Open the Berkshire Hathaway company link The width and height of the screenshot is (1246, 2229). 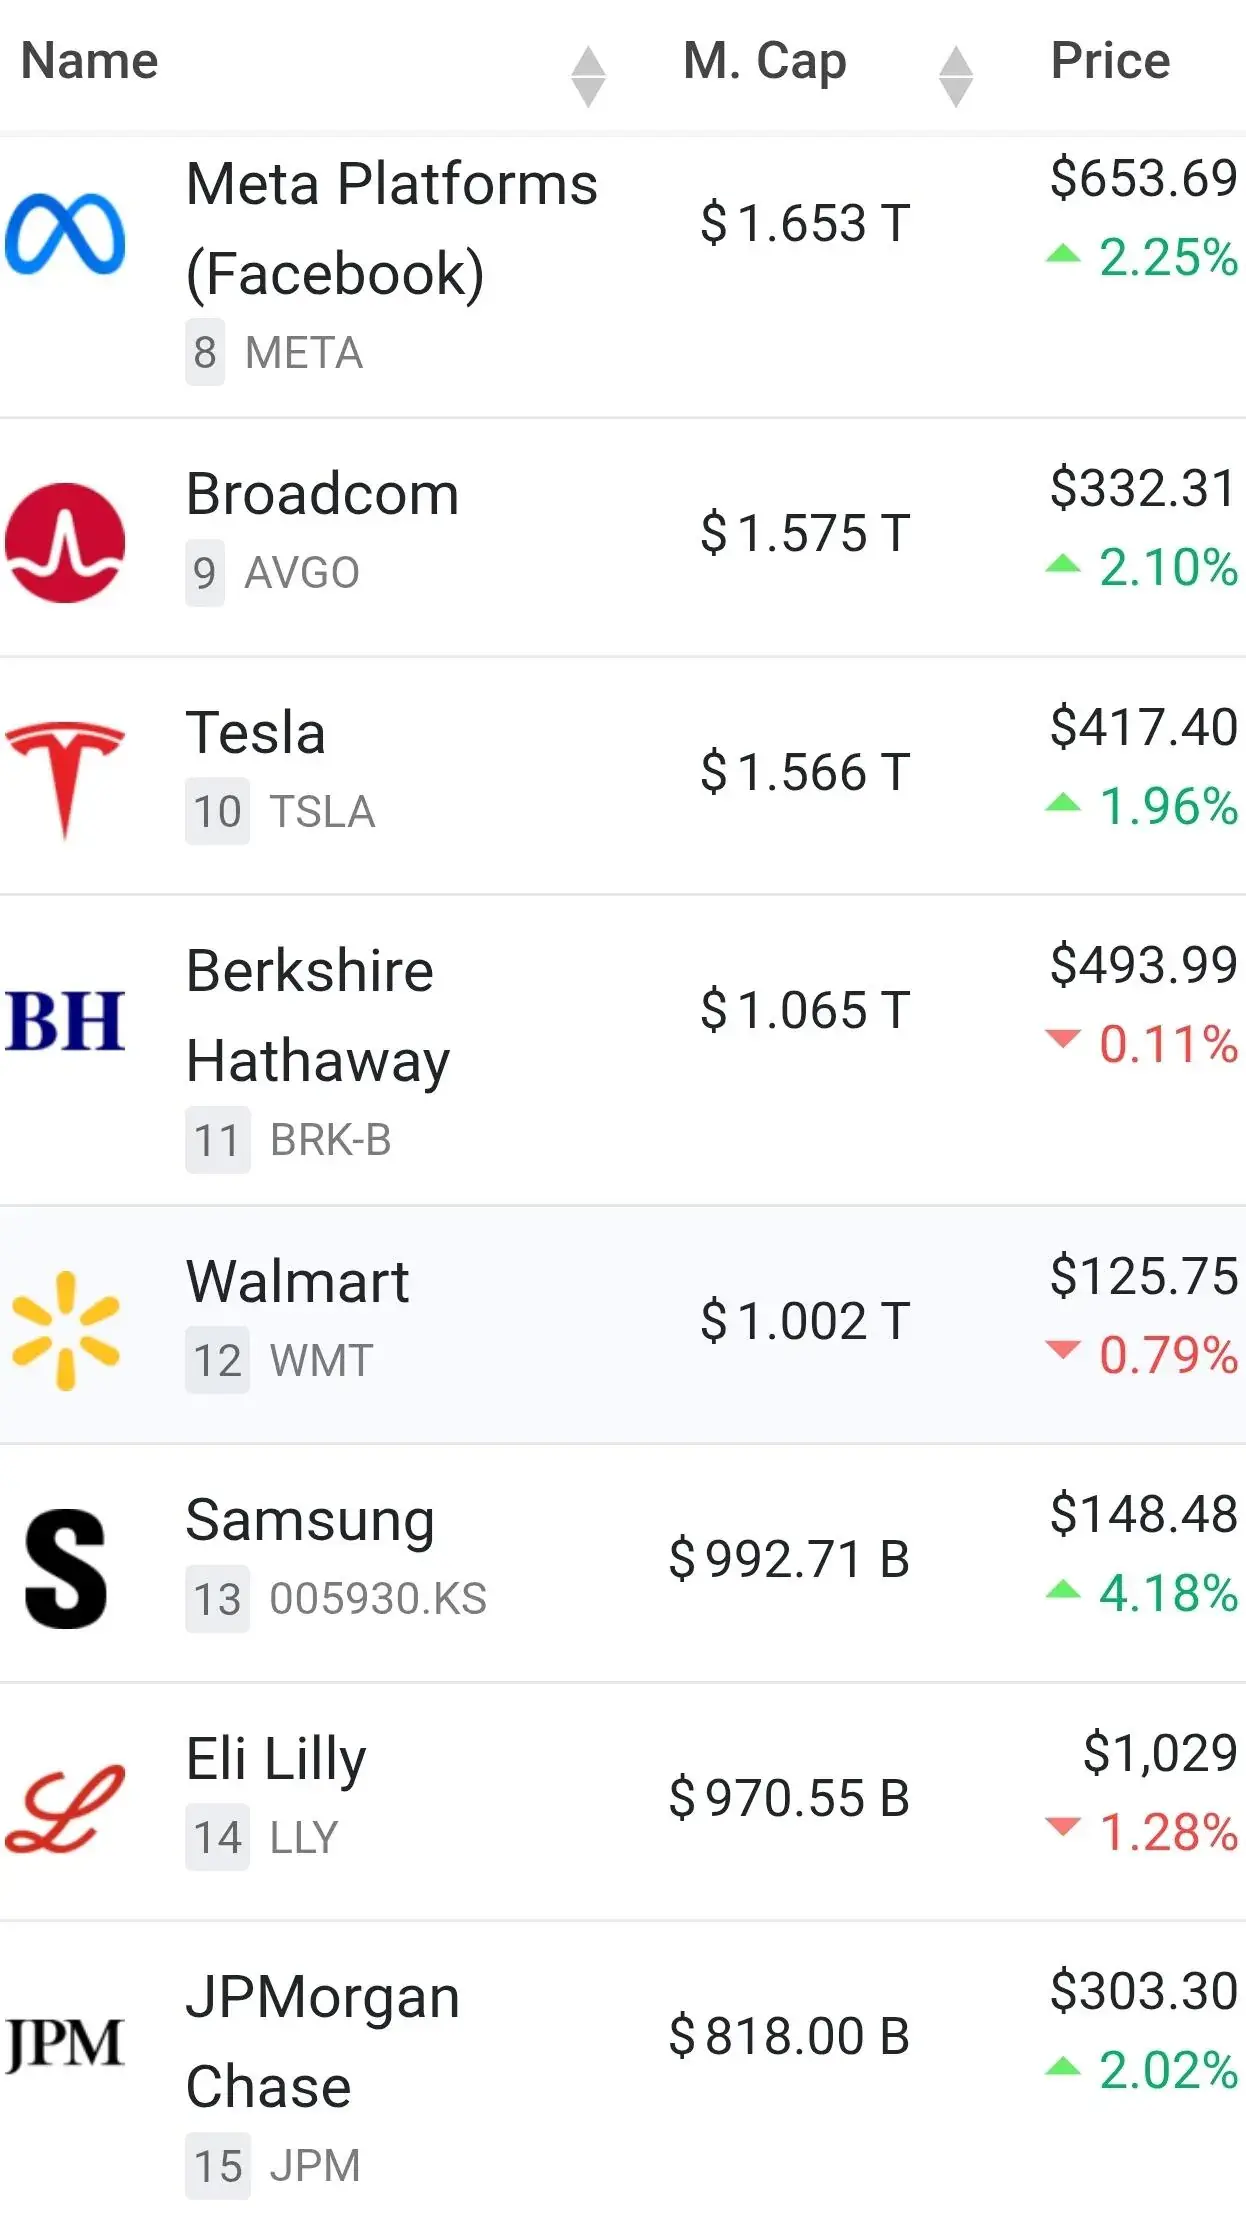point(318,1015)
